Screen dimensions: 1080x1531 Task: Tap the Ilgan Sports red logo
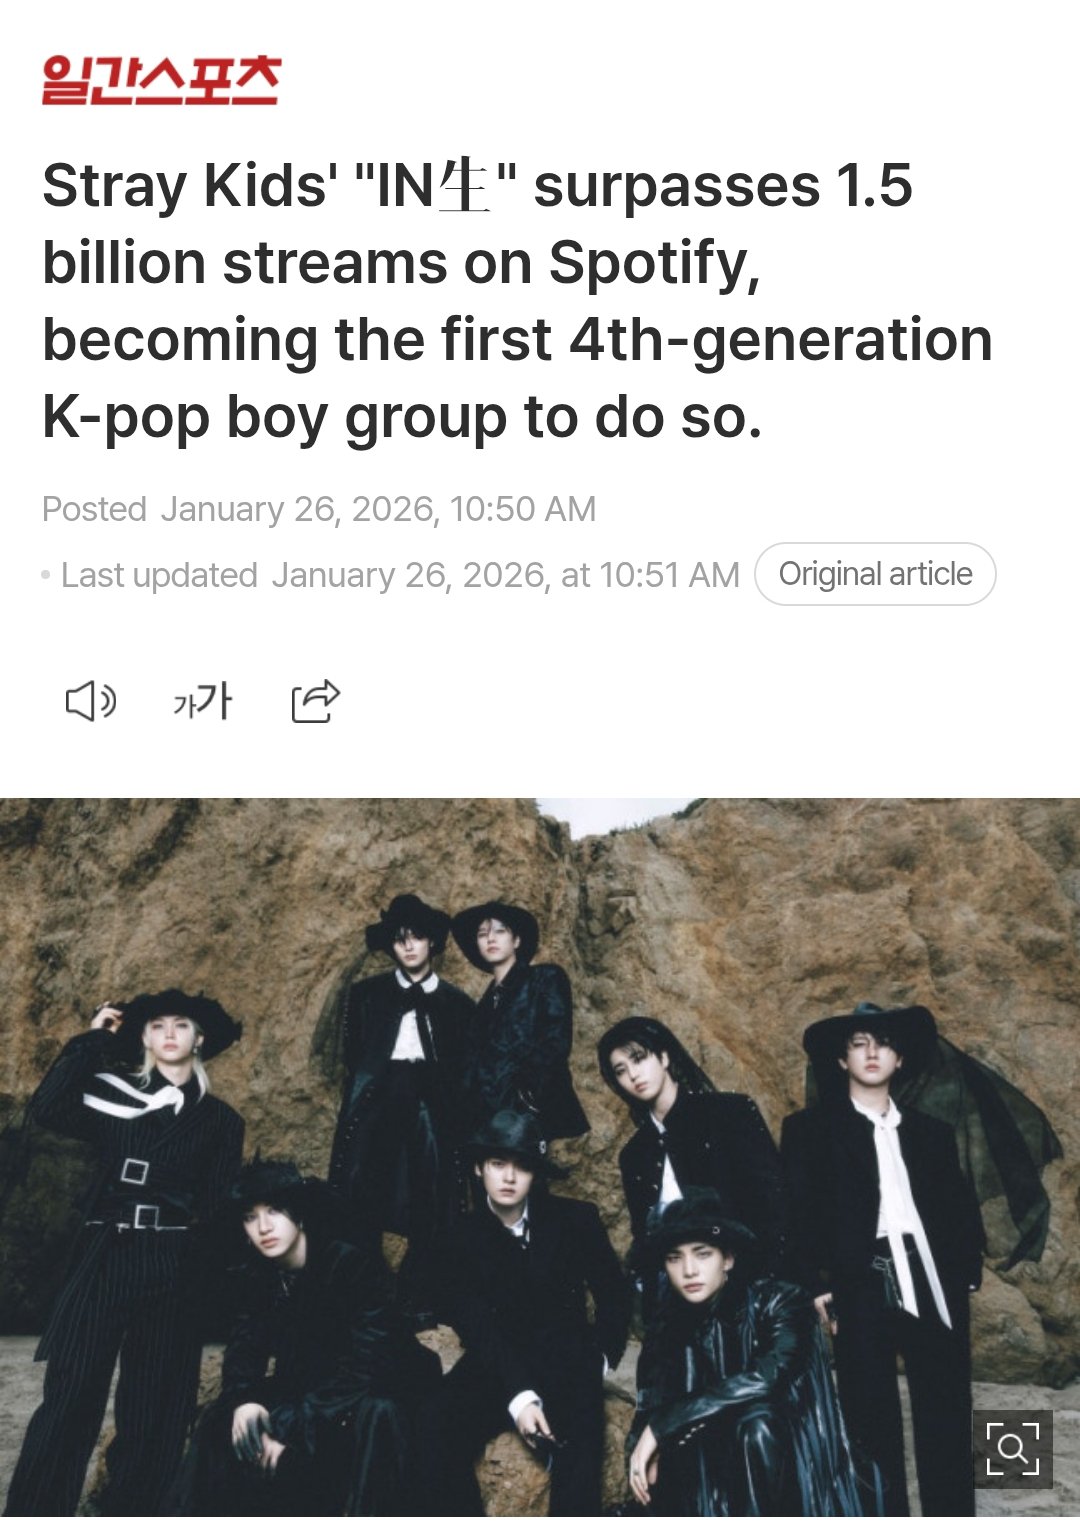coord(161,80)
